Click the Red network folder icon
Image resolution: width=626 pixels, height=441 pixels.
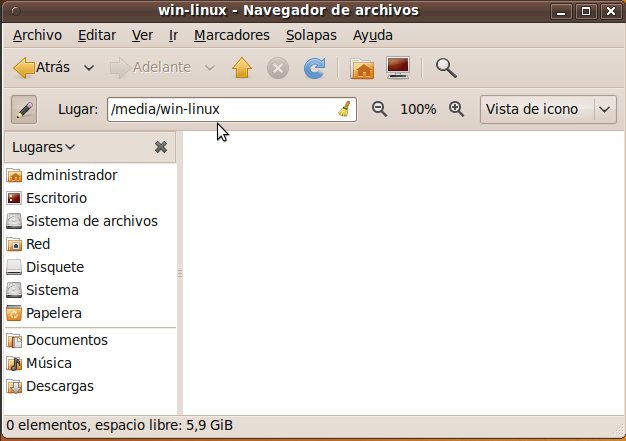14,244
